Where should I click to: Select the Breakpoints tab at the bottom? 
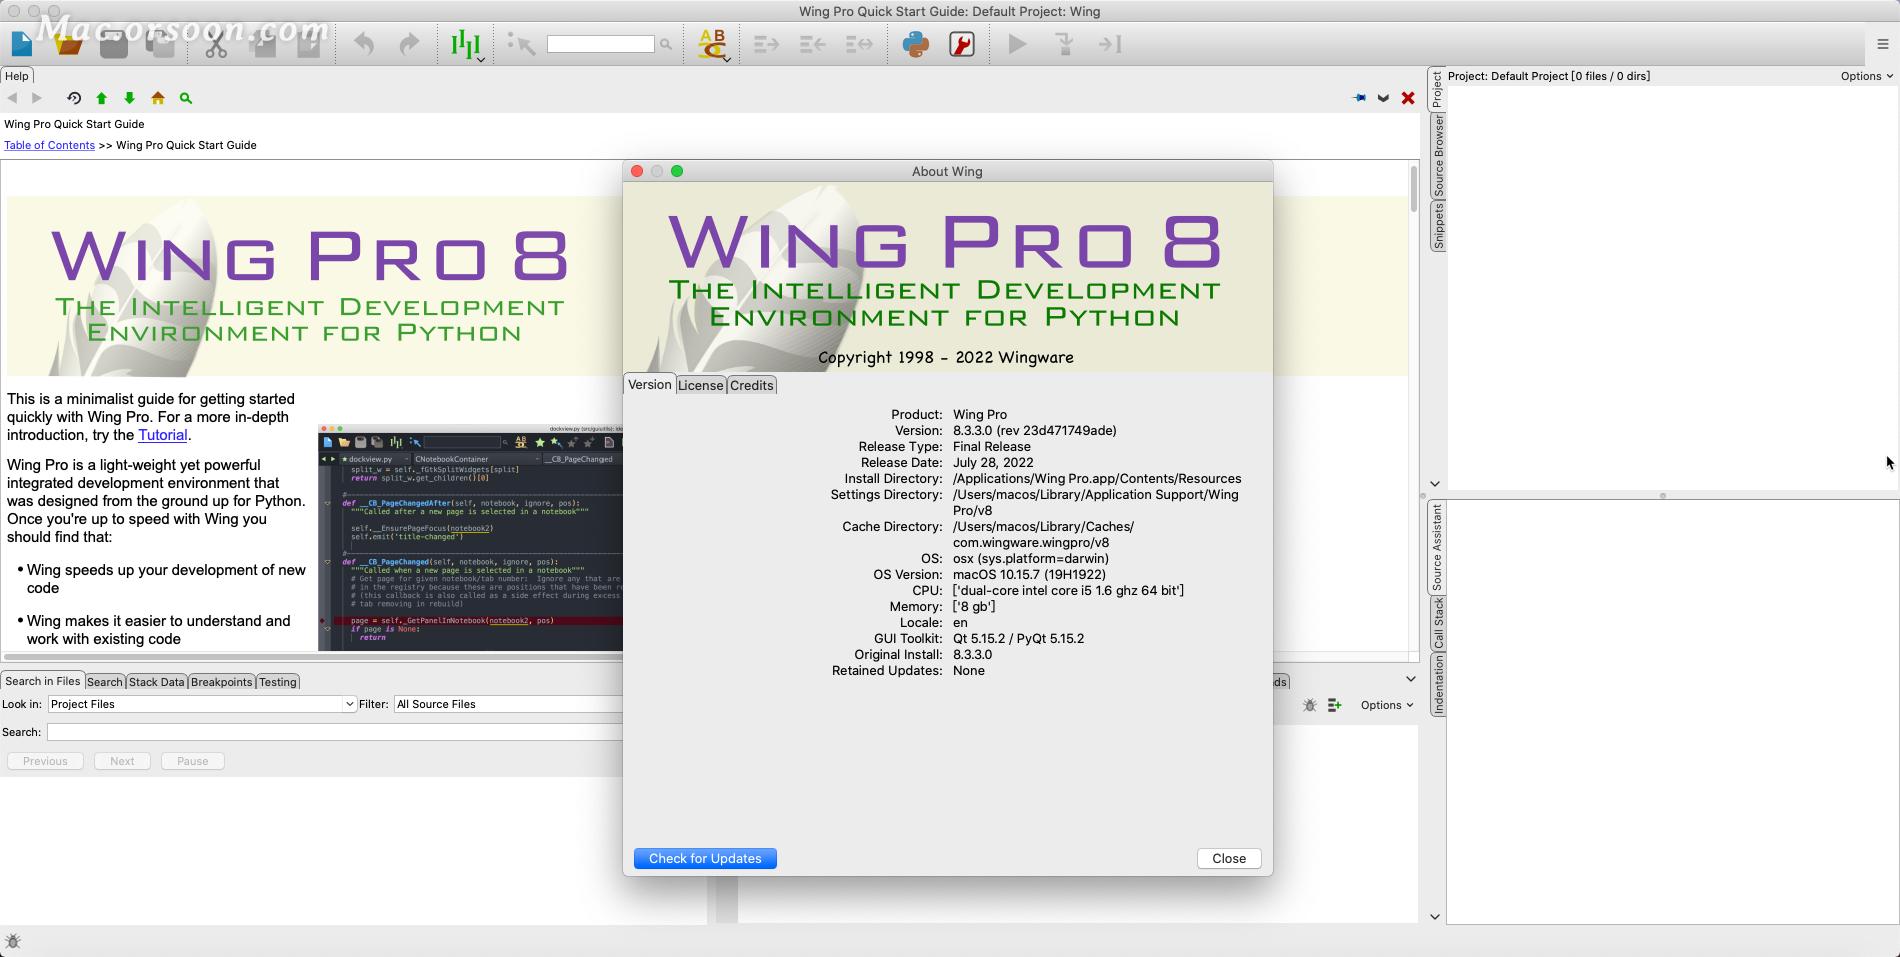point(221,681)
